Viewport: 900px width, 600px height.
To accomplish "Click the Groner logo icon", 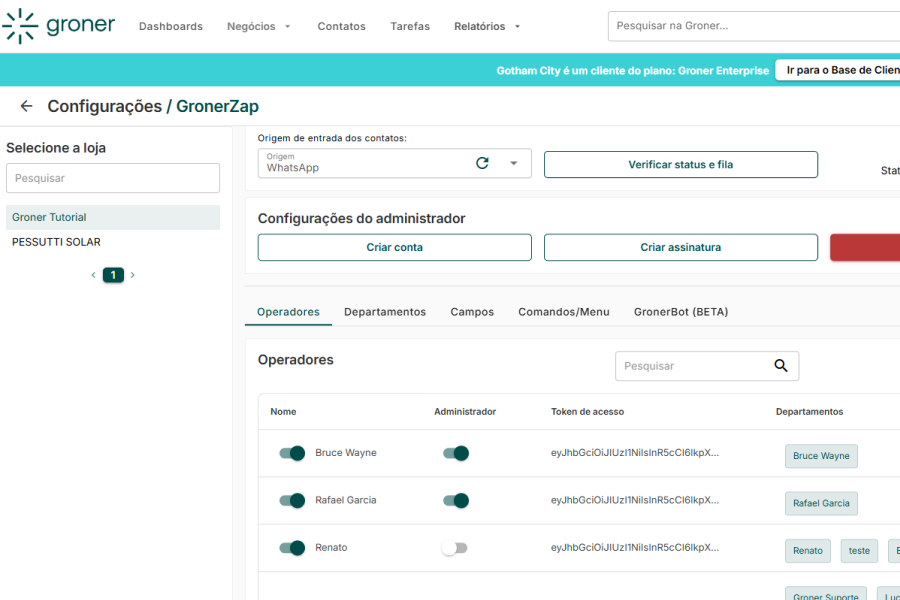I will click(20, 26).
